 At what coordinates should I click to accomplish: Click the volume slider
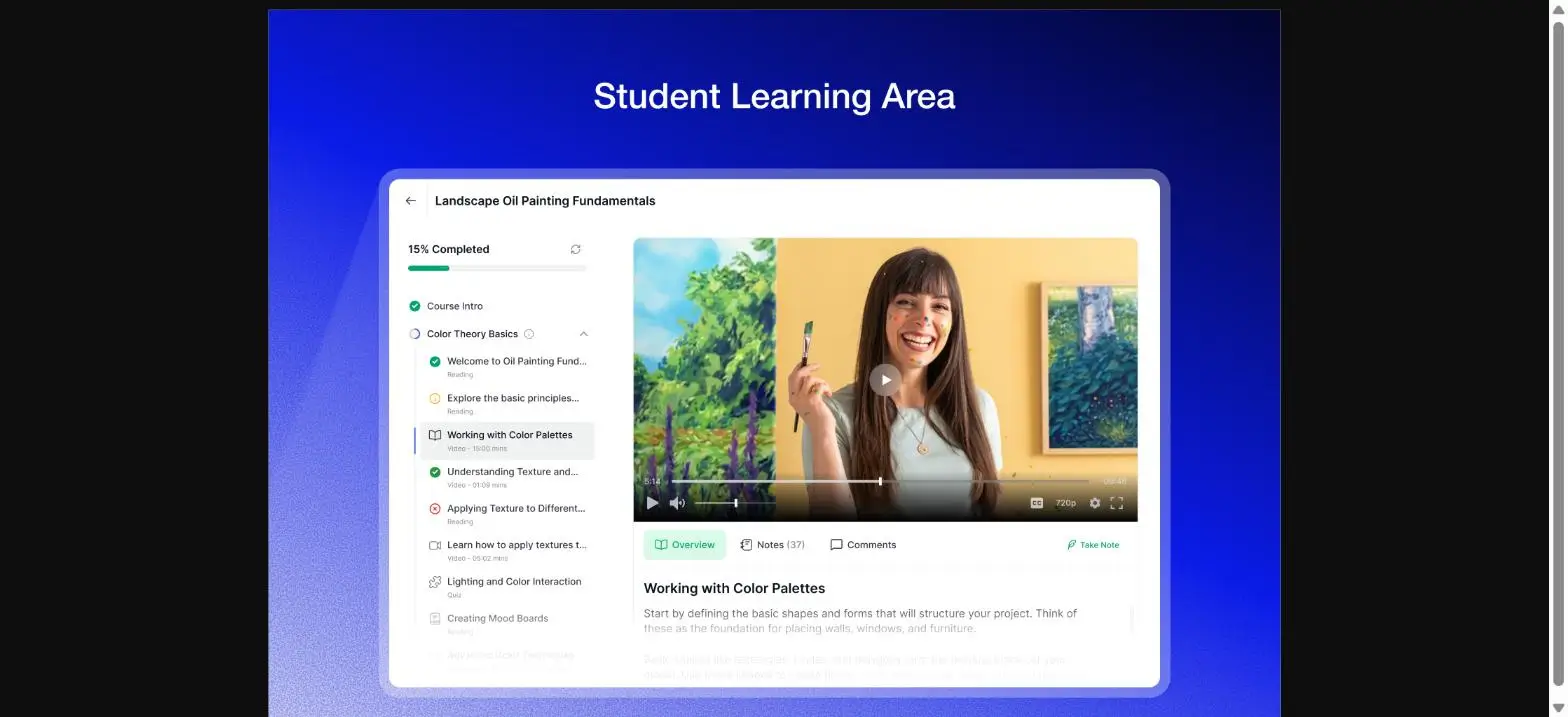tap(734, 503)
